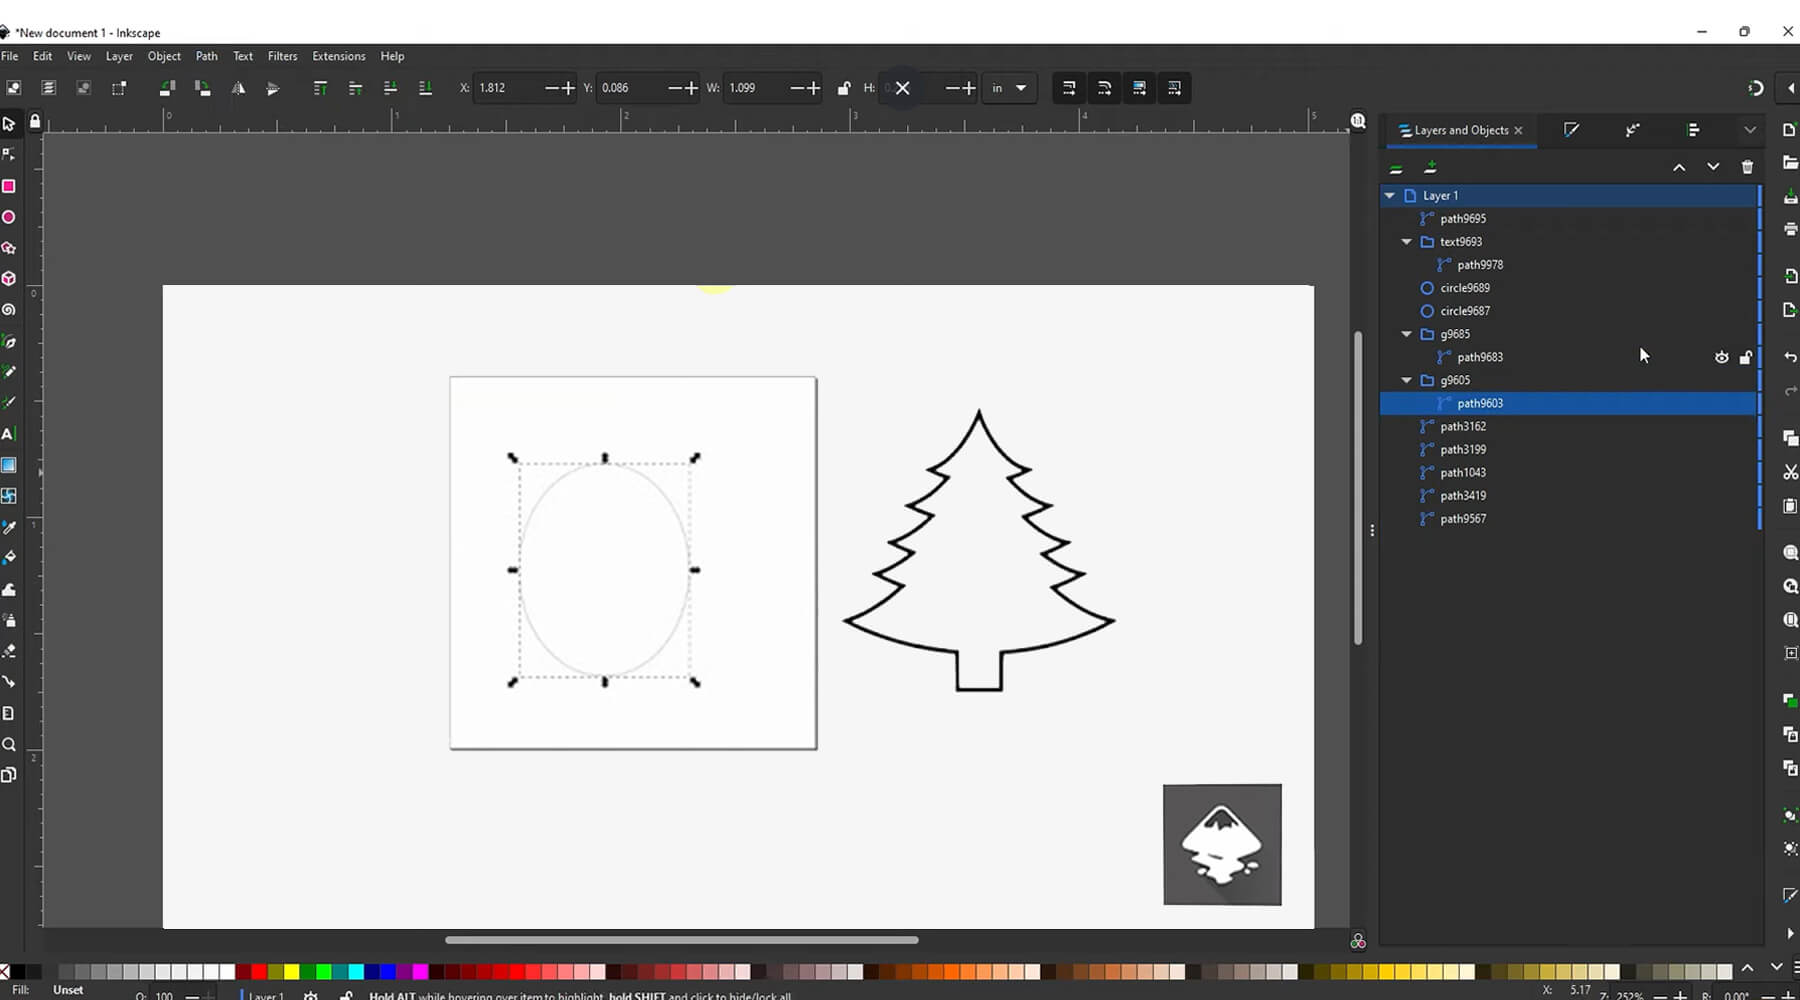Viewport: 1800px width, 1000px height.
Task: Select the Gradient tool
Action: click(9, 466)
